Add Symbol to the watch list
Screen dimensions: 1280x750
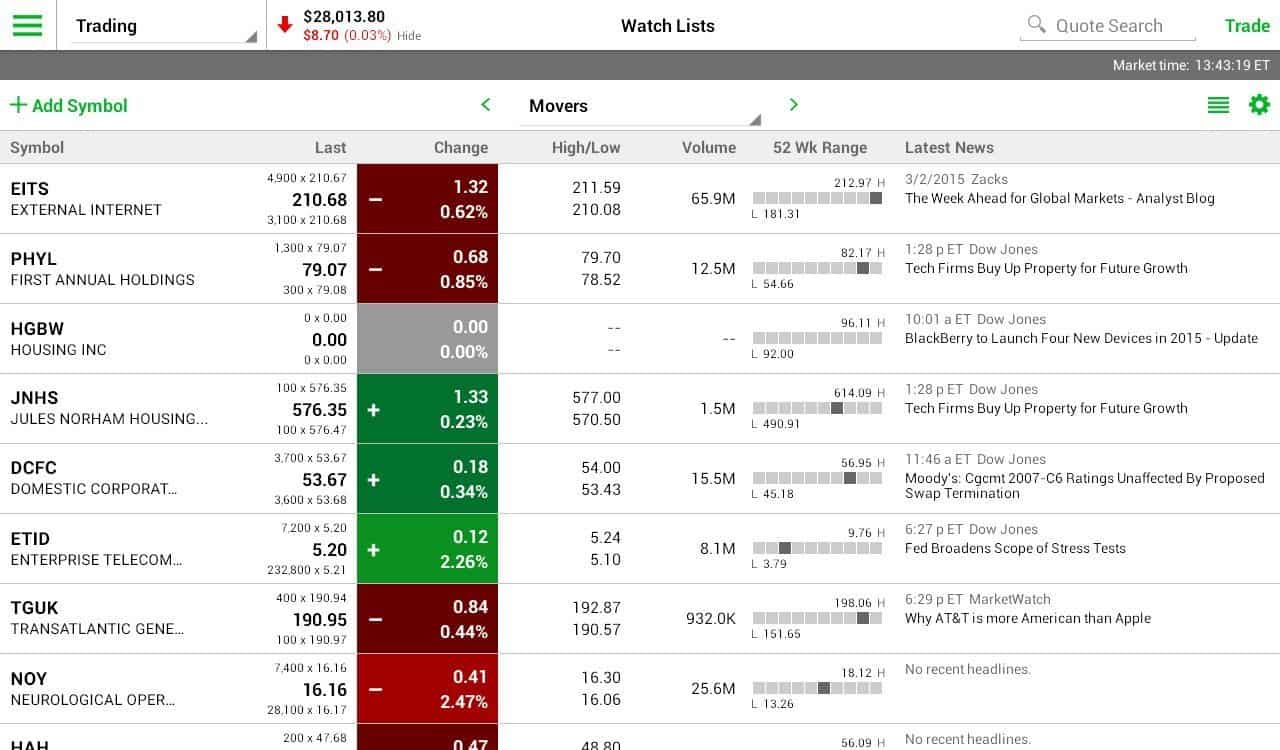pyautogui.click(x=69, y=105)
